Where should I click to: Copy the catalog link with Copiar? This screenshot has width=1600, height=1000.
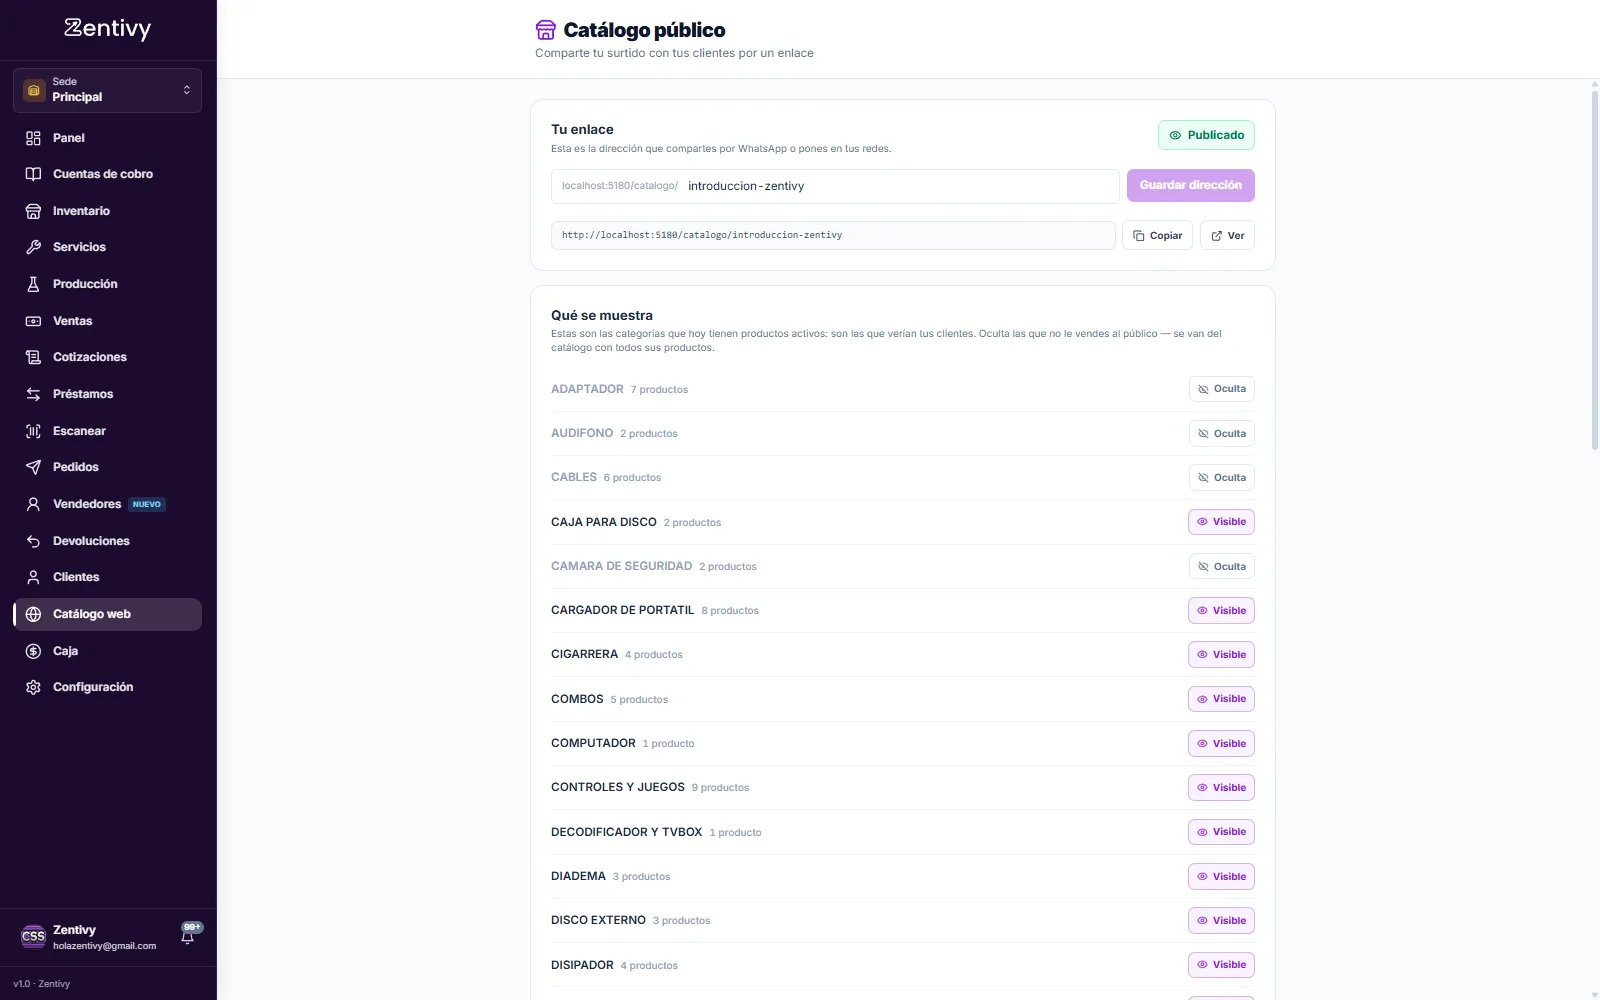pos(1157,235)
